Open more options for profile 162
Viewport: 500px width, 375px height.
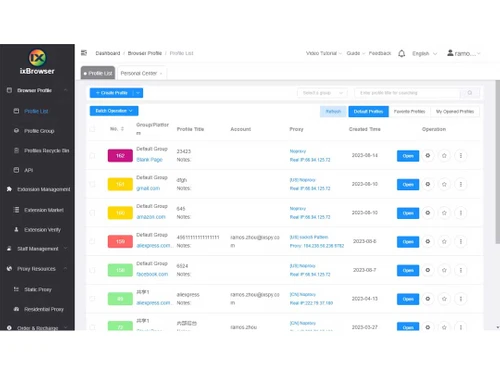(461, 156)
